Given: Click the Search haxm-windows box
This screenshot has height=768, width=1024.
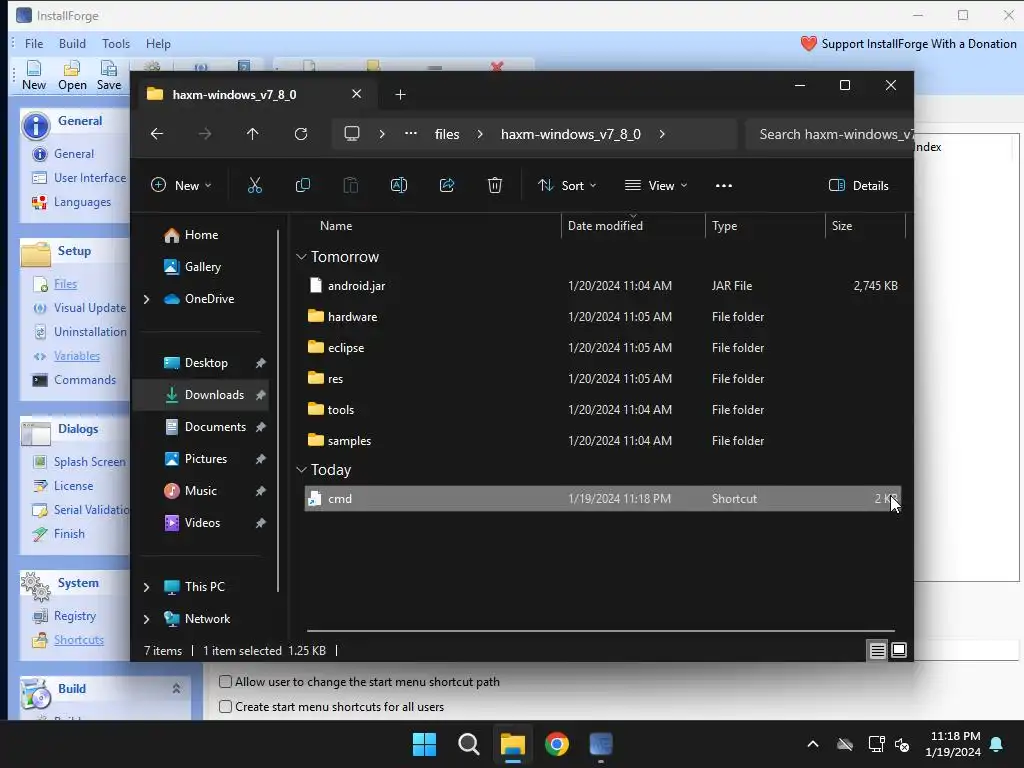Looking at the screenshot, I should pyautogui.click(x=829, y=134).
